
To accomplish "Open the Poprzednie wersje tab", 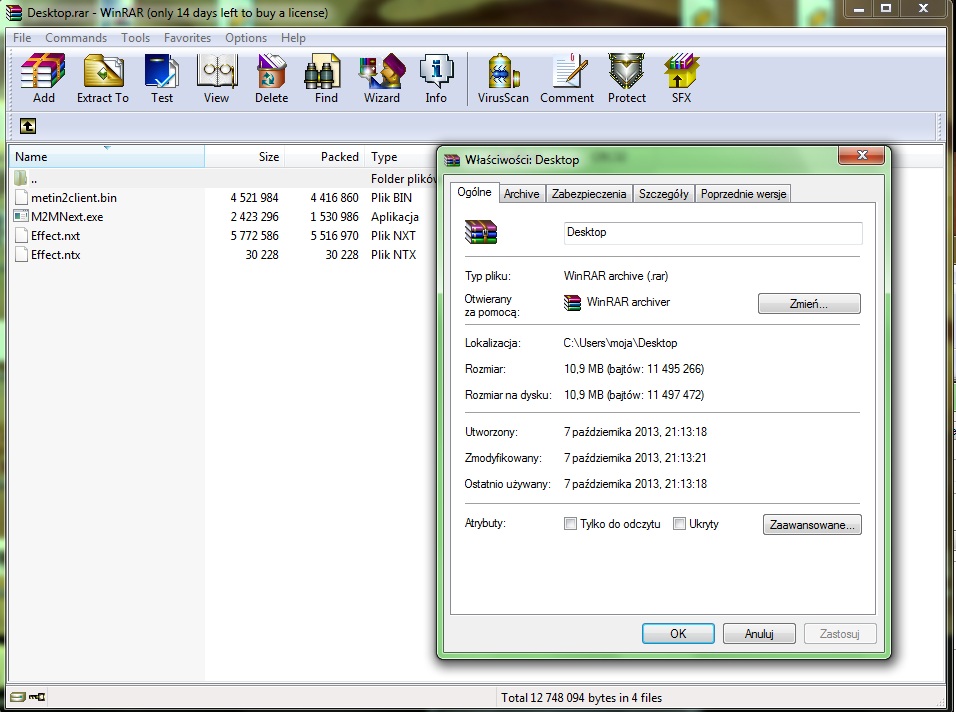I will pos(743,194).
